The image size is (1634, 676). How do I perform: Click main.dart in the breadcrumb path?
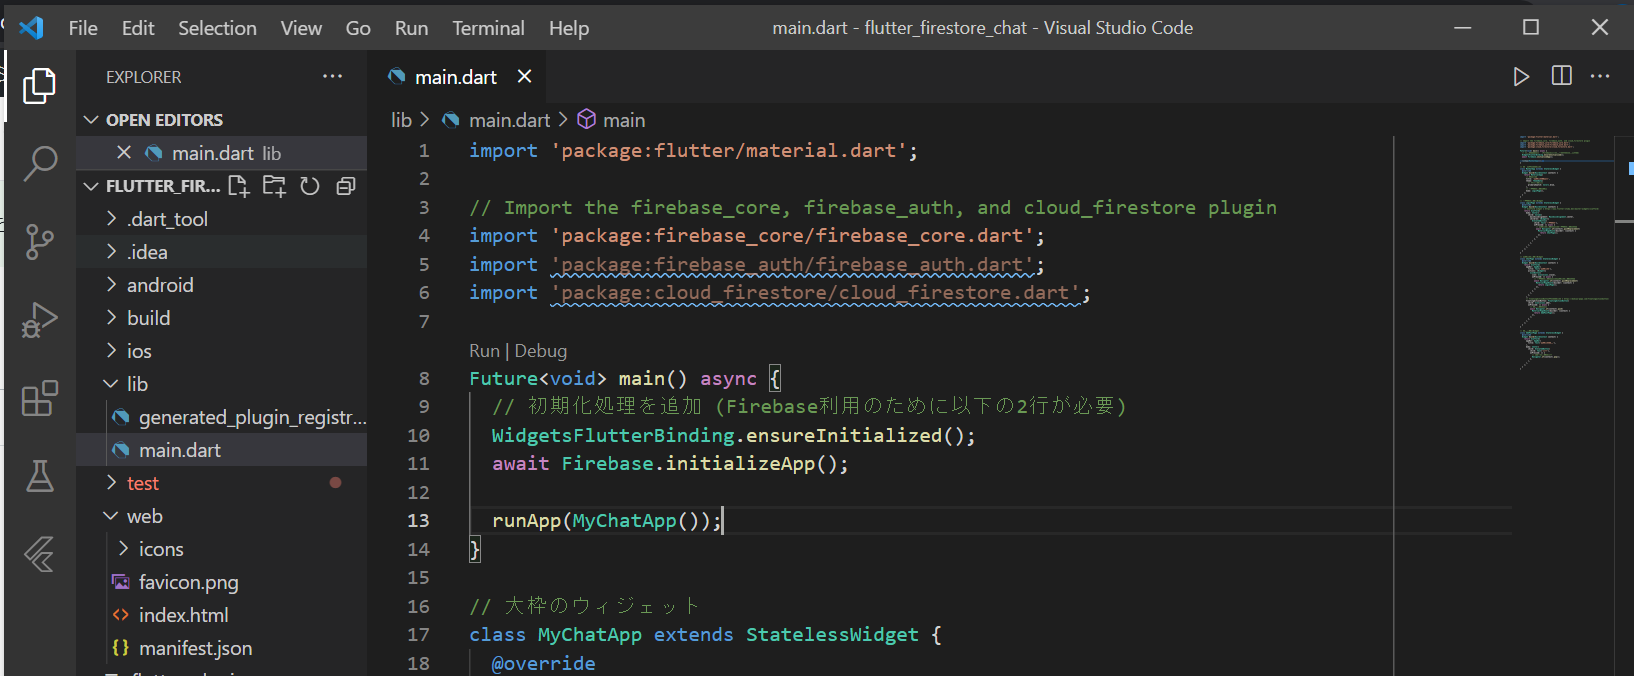point(510,120)
